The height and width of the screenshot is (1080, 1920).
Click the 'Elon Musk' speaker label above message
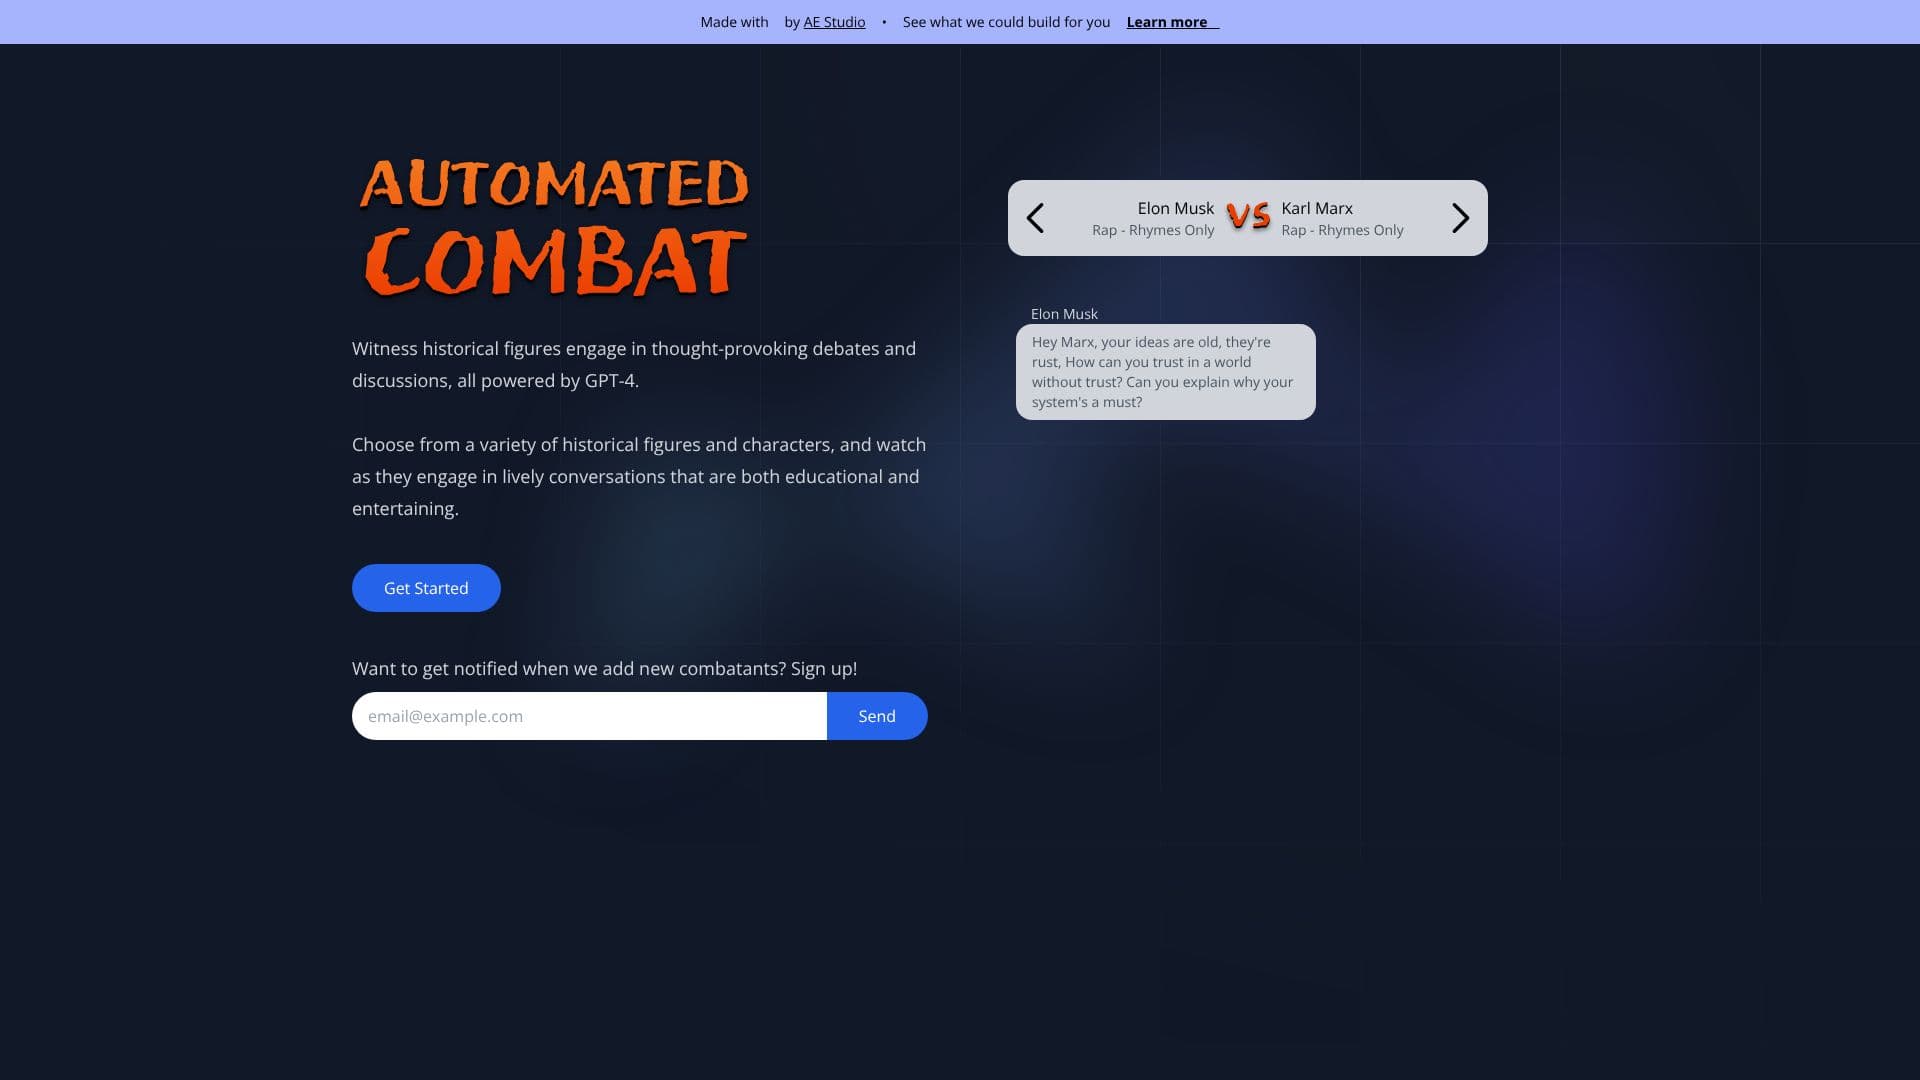click(x=1064, y=314)
